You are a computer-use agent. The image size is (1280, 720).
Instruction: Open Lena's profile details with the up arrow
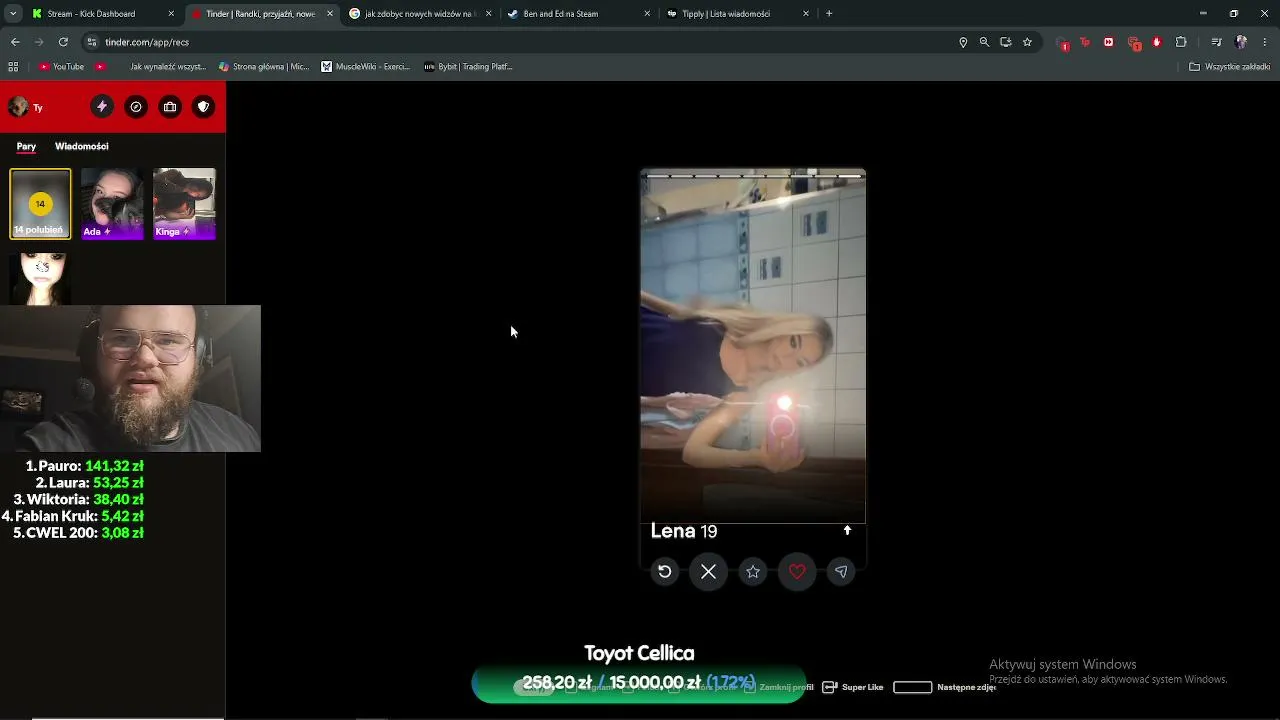[847, 531]
